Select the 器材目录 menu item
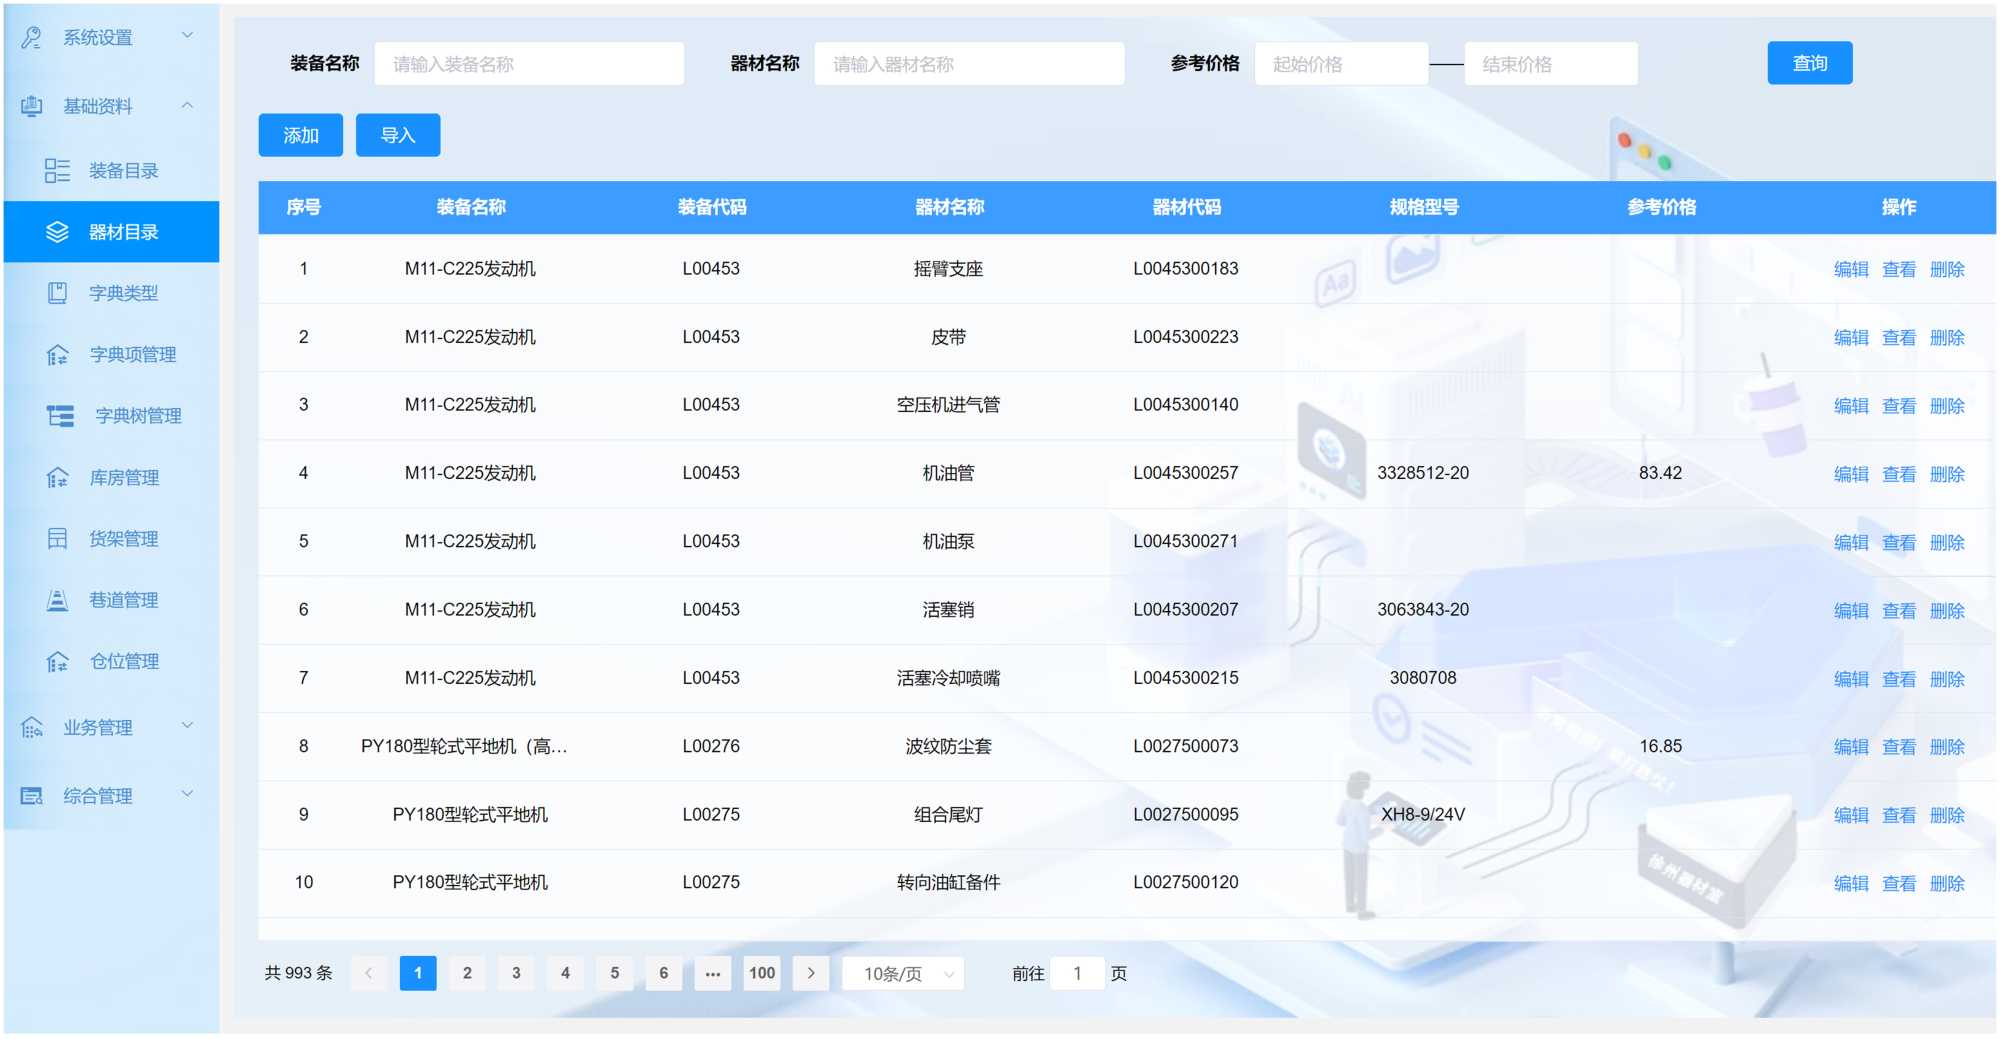This screenshot has height=1039, width=2000. pos(122,232)
